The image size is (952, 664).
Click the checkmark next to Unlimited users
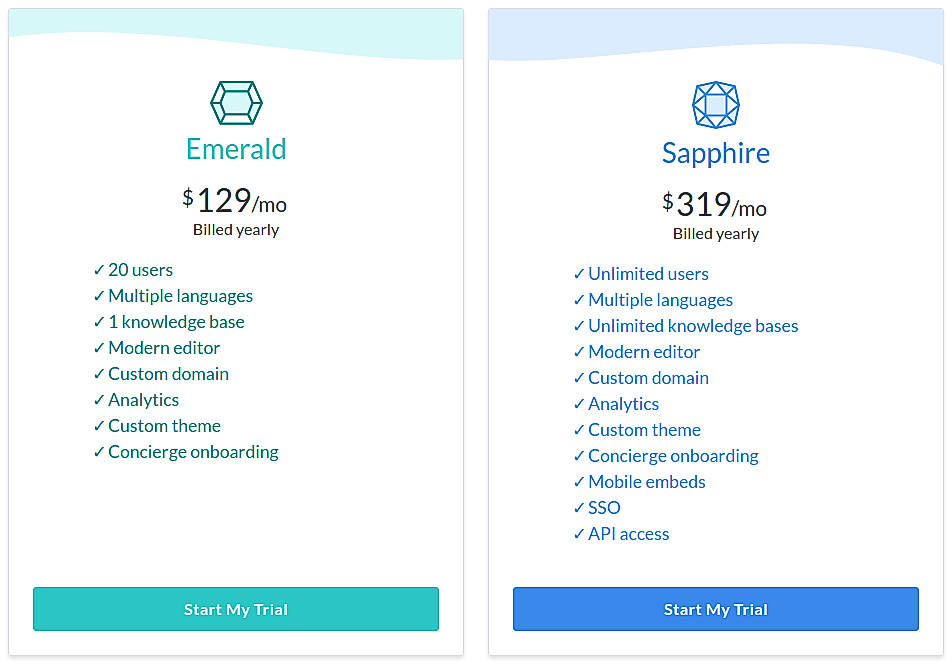tap(579, 274)
